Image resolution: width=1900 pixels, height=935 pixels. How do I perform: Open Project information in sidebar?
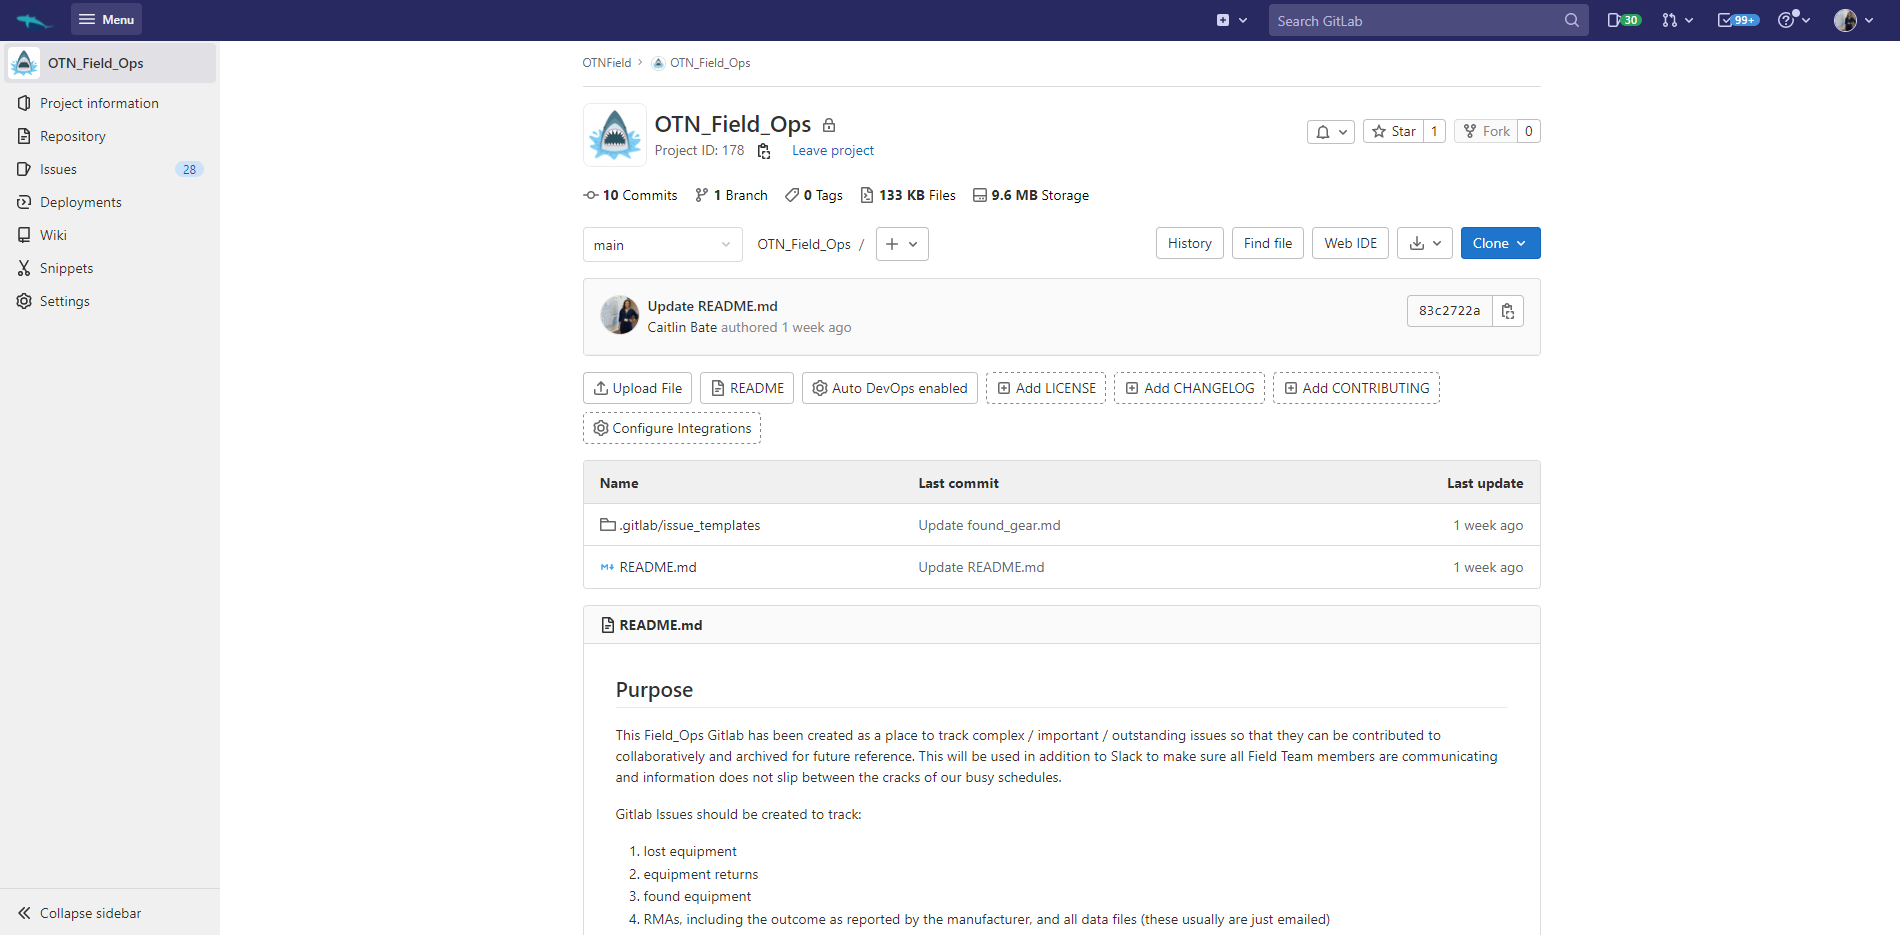pos(99,103)
